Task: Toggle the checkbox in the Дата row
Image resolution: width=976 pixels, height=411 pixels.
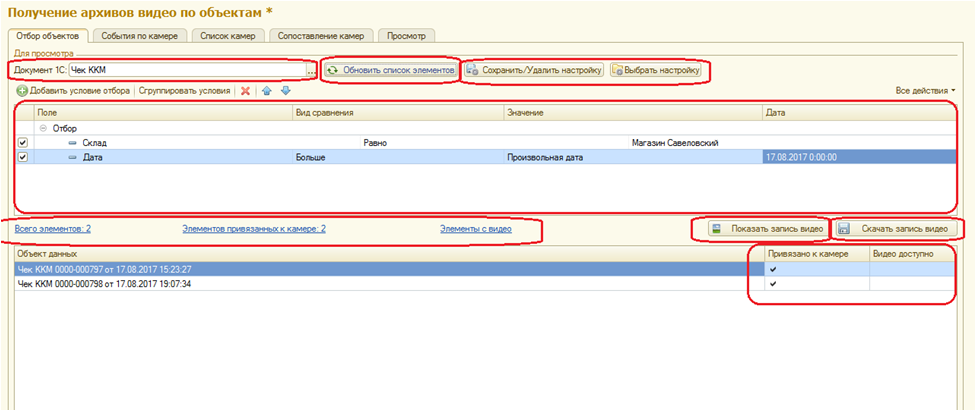Action: (23, 158)
